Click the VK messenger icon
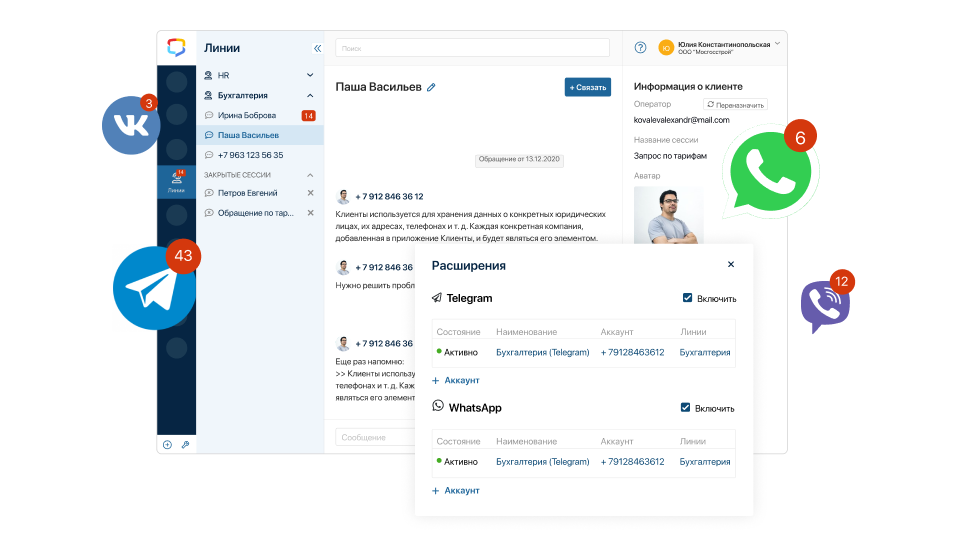The image size is (960, 546). pos(131,125)
